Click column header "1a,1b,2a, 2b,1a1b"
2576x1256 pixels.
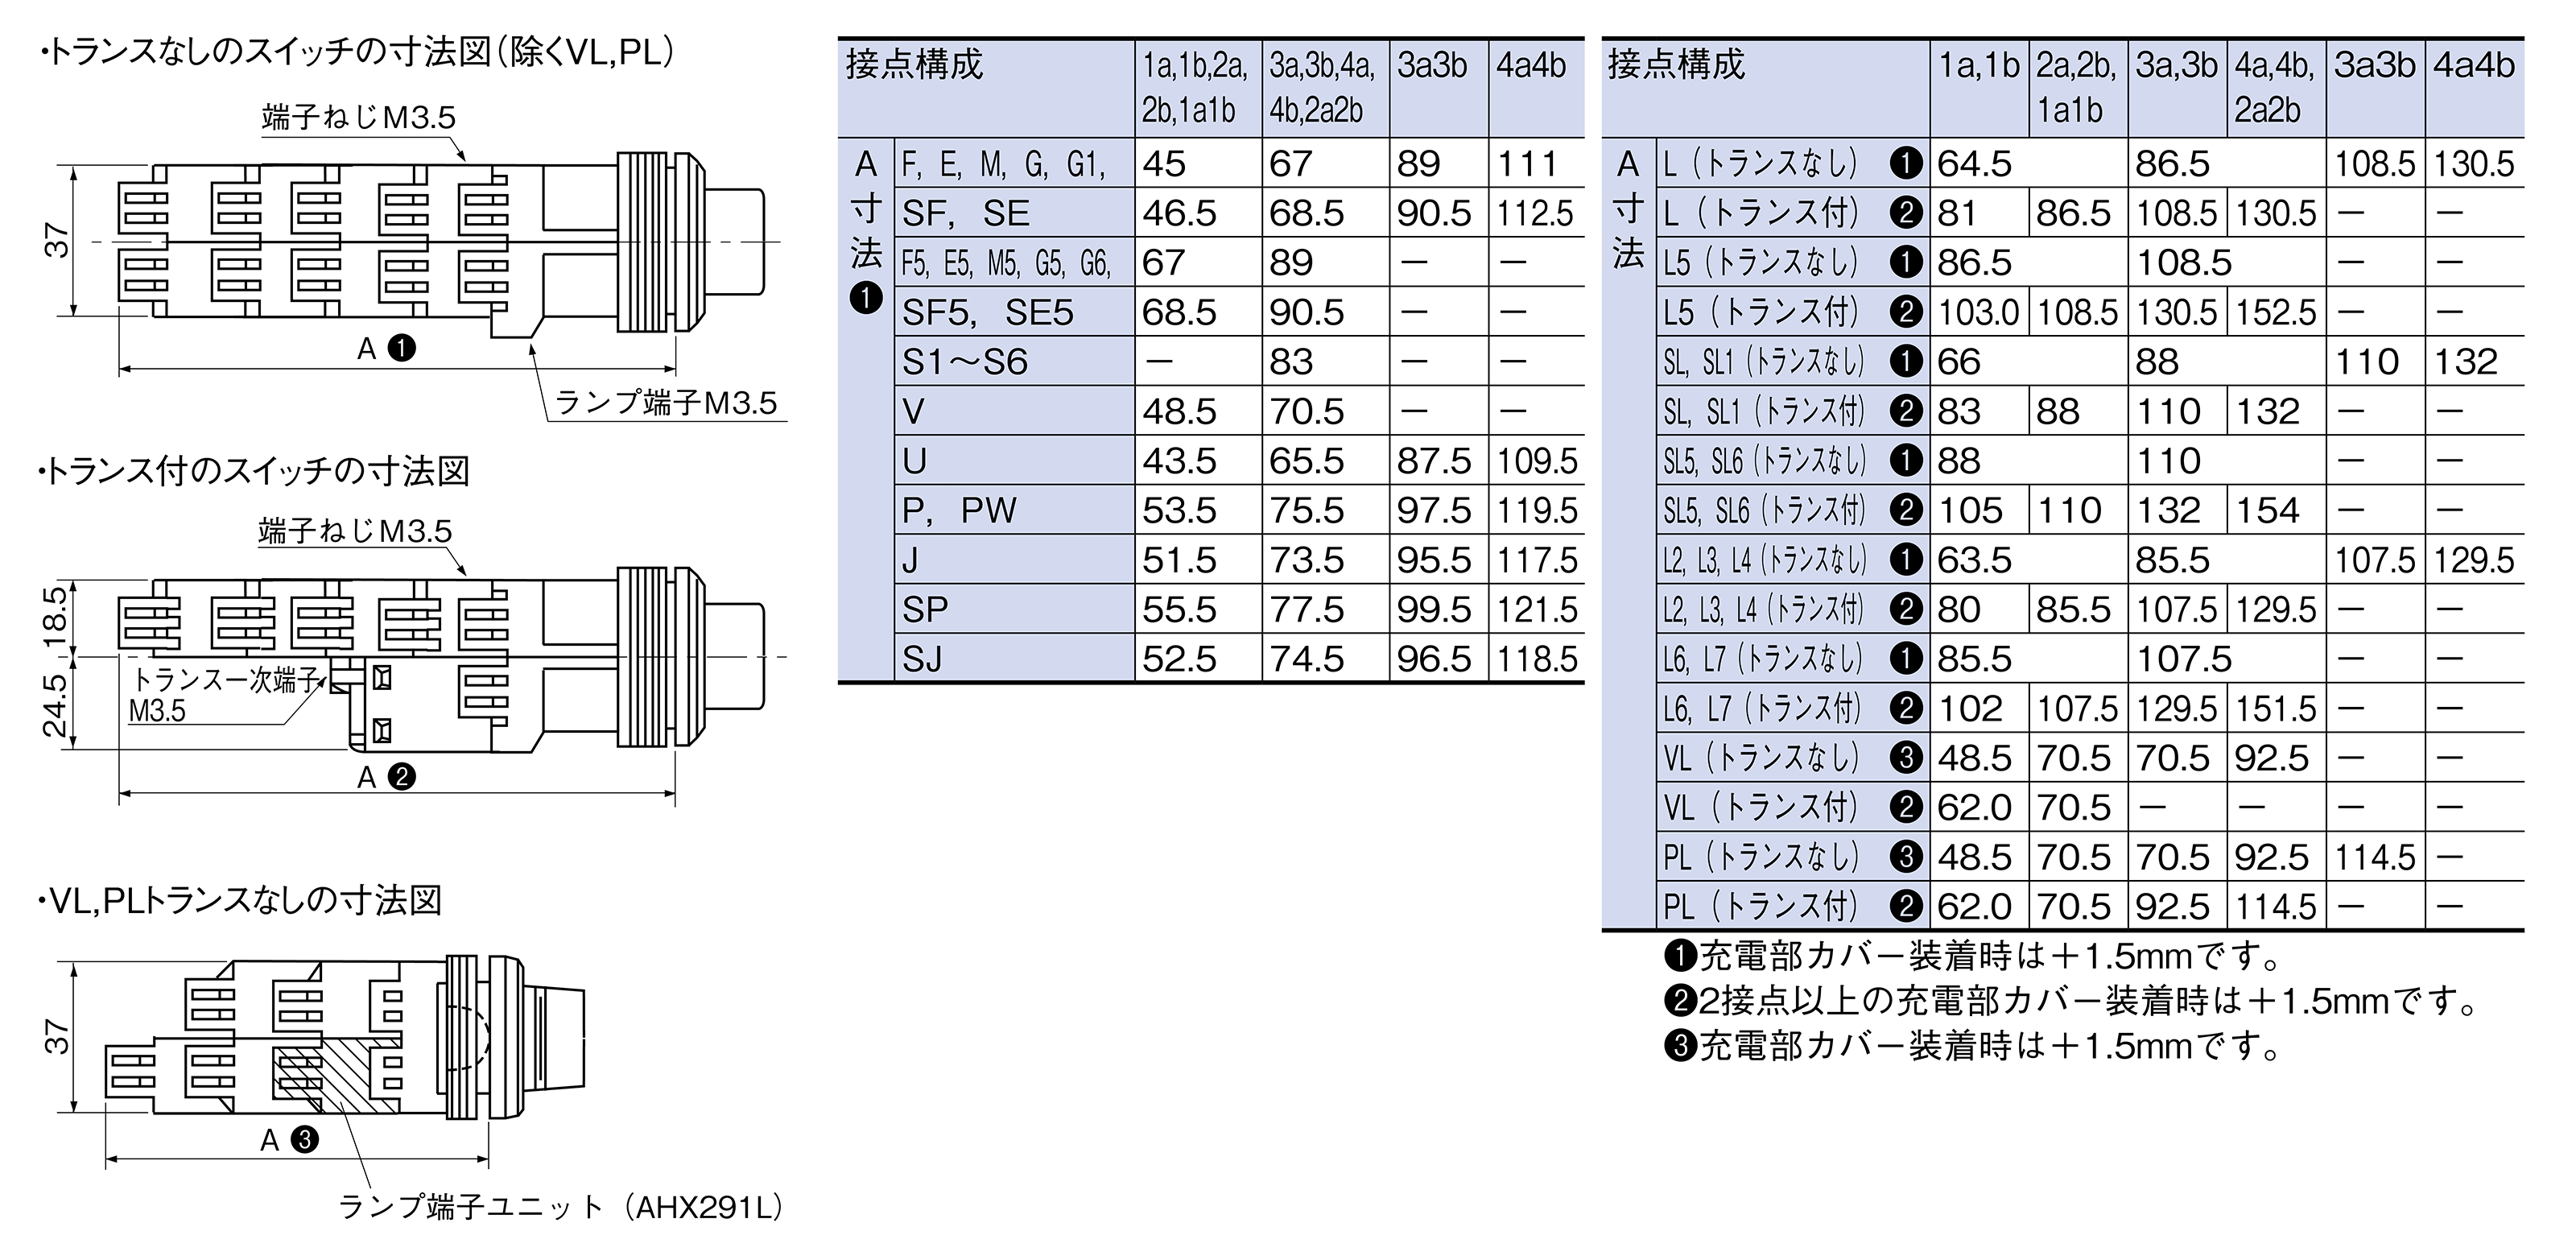[1196, 87]
